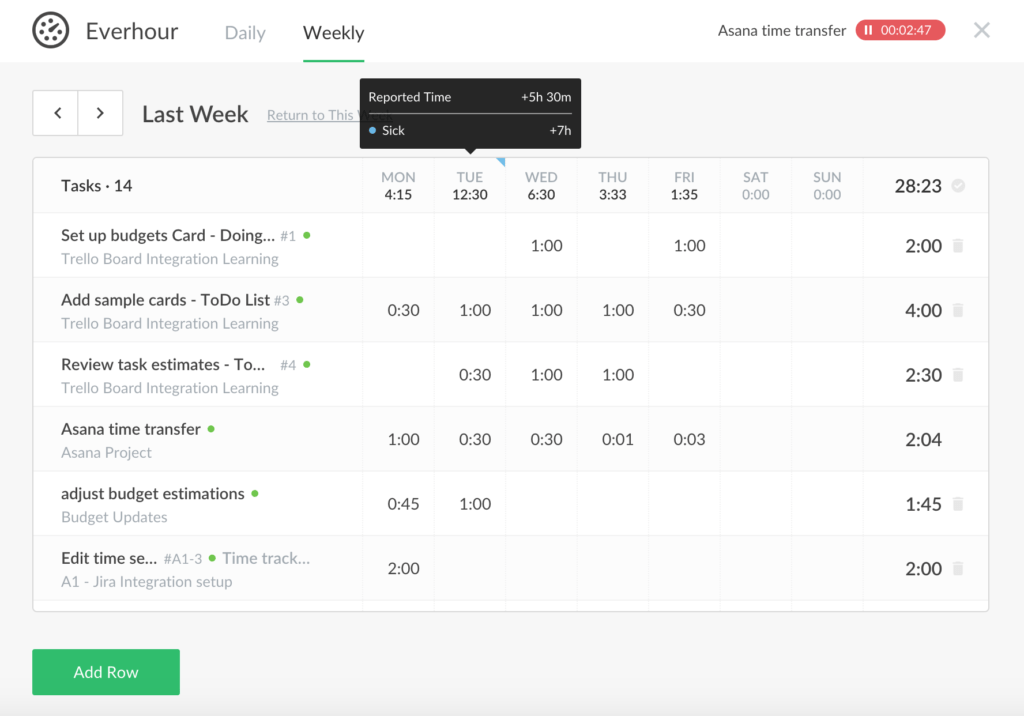Open the Add sample cards - ToDo List task
Screen dimensions: 1024x716
(x=165, y=300)
